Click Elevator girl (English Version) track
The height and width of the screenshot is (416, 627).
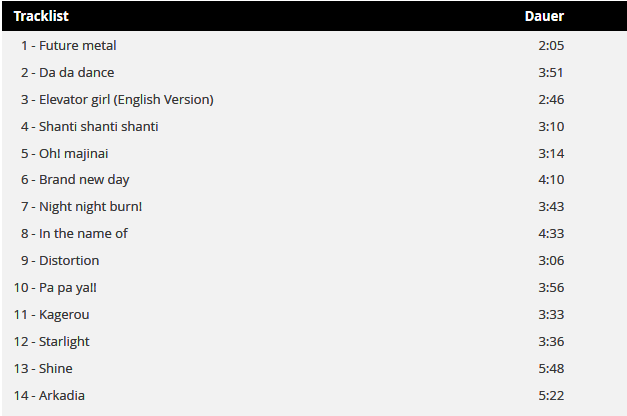(x=117, y=100)
